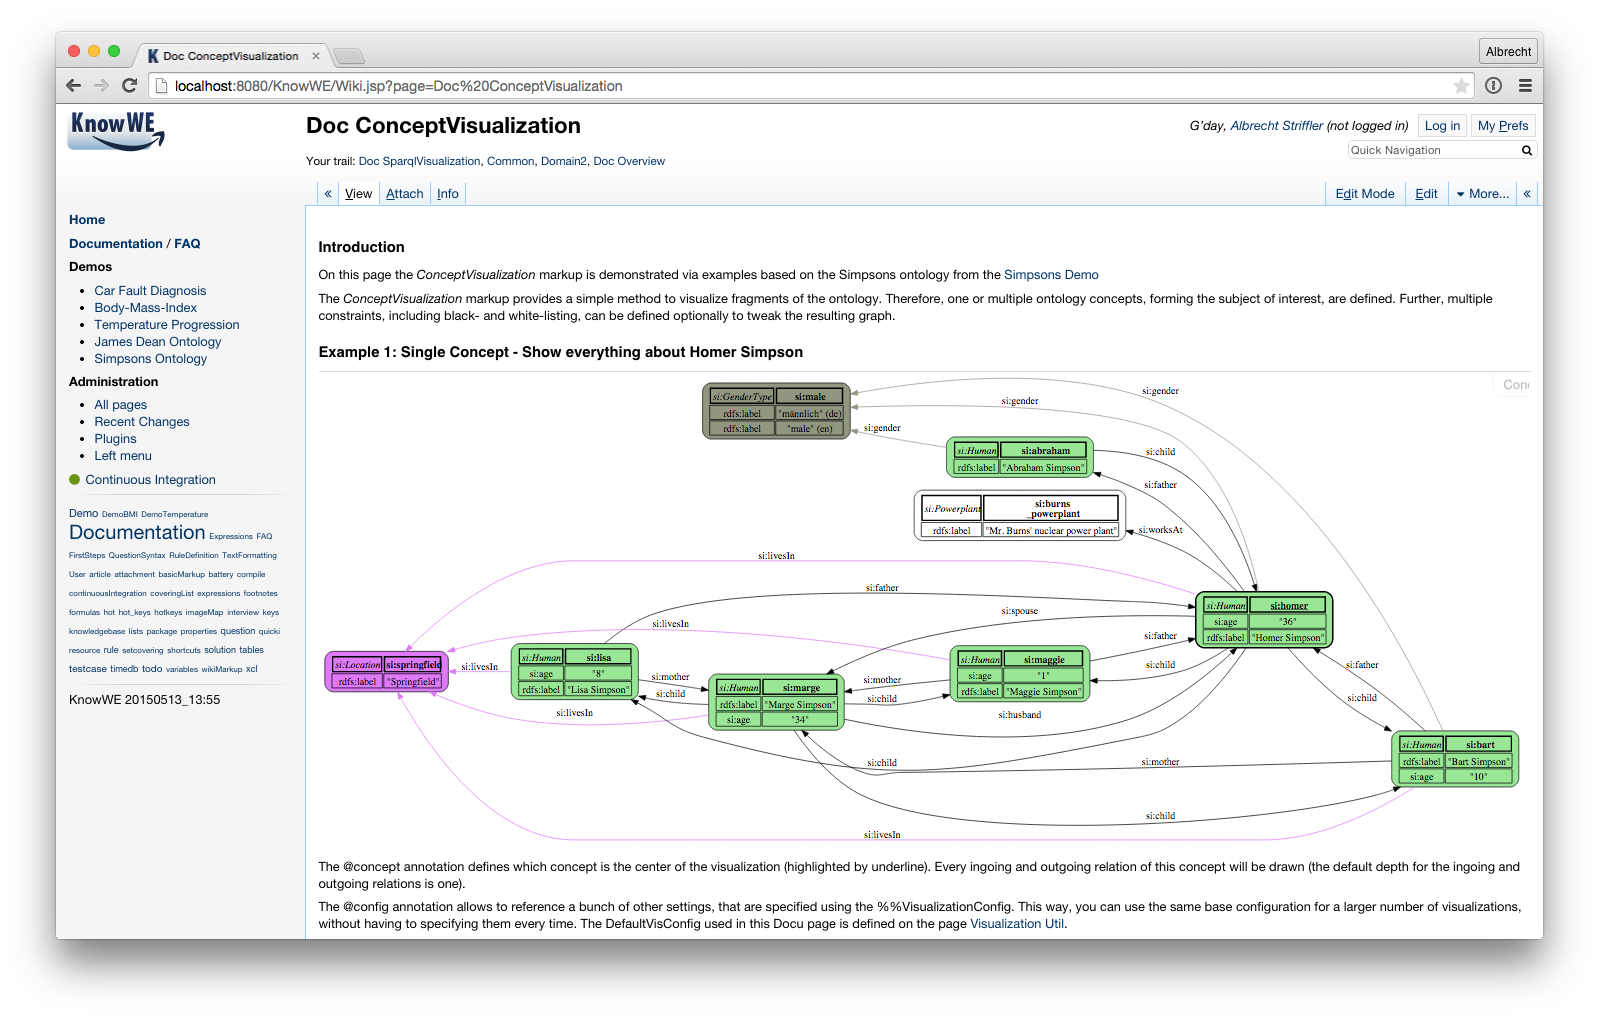Click the si:homer node in the graph
The image size is (1599, 1019).
1264,620
